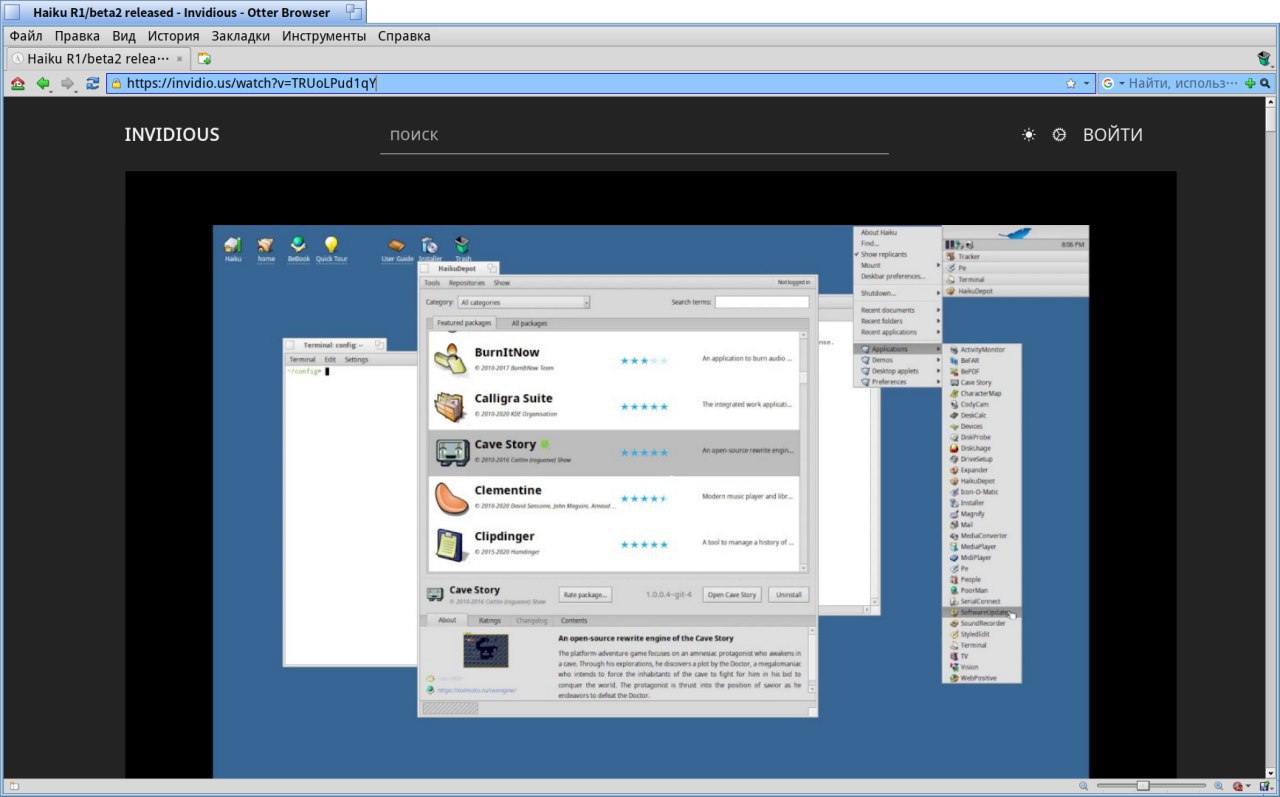Open the Закладки menu
The width and height of the screenshot is (1280, 797).
(241, 36)
